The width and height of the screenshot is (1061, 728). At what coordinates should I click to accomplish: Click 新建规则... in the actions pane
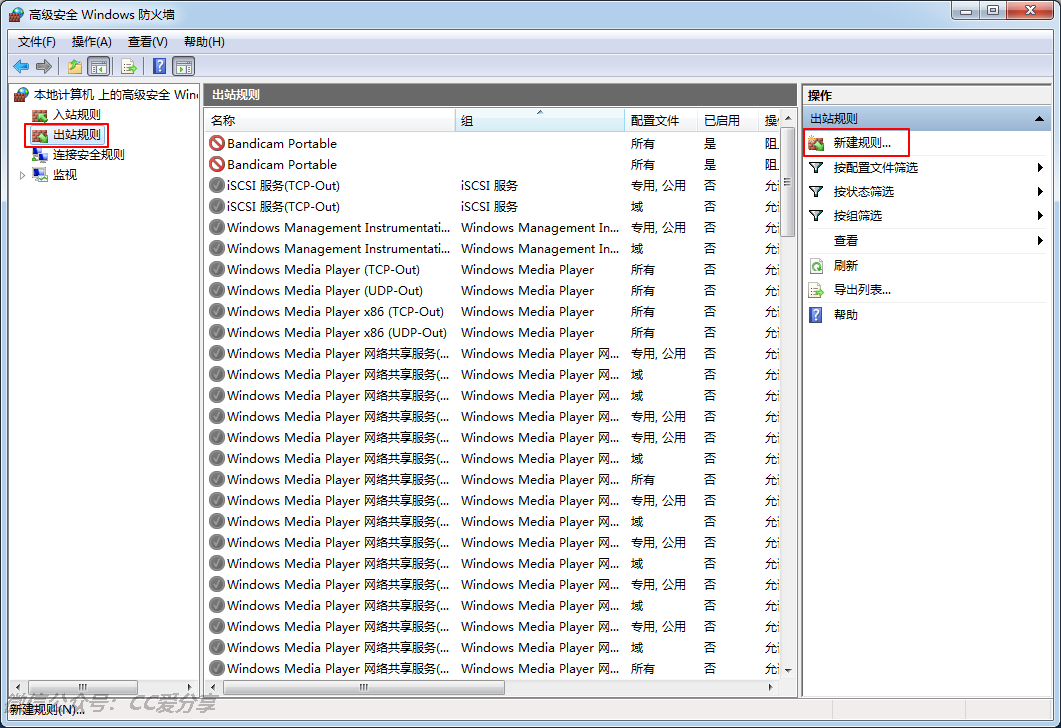pos(862,143)
